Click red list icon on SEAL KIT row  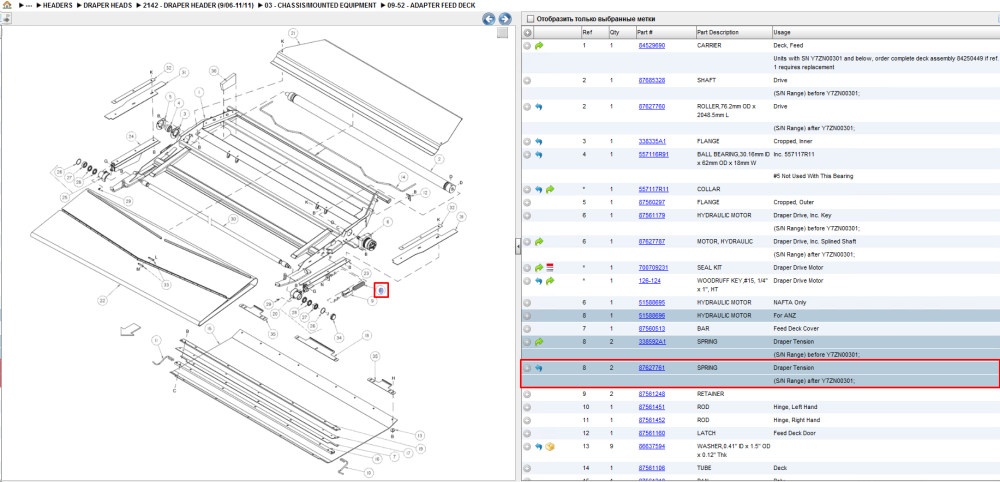pos(550,268)
